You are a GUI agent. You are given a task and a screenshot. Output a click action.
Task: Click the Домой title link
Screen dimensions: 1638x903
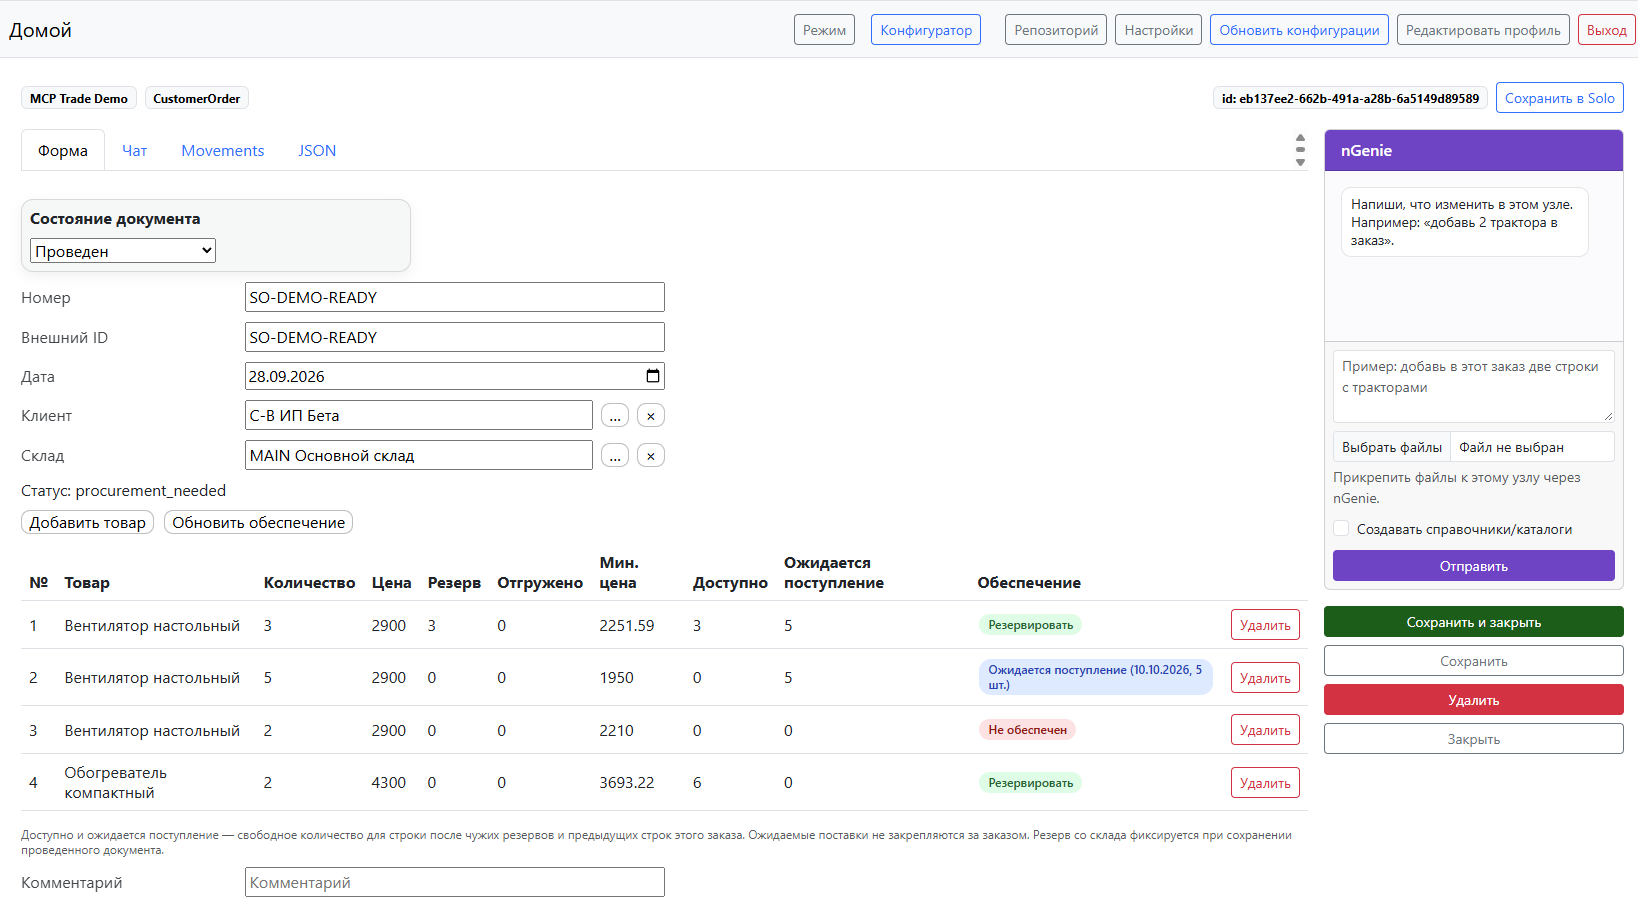[x=40, y=30]
